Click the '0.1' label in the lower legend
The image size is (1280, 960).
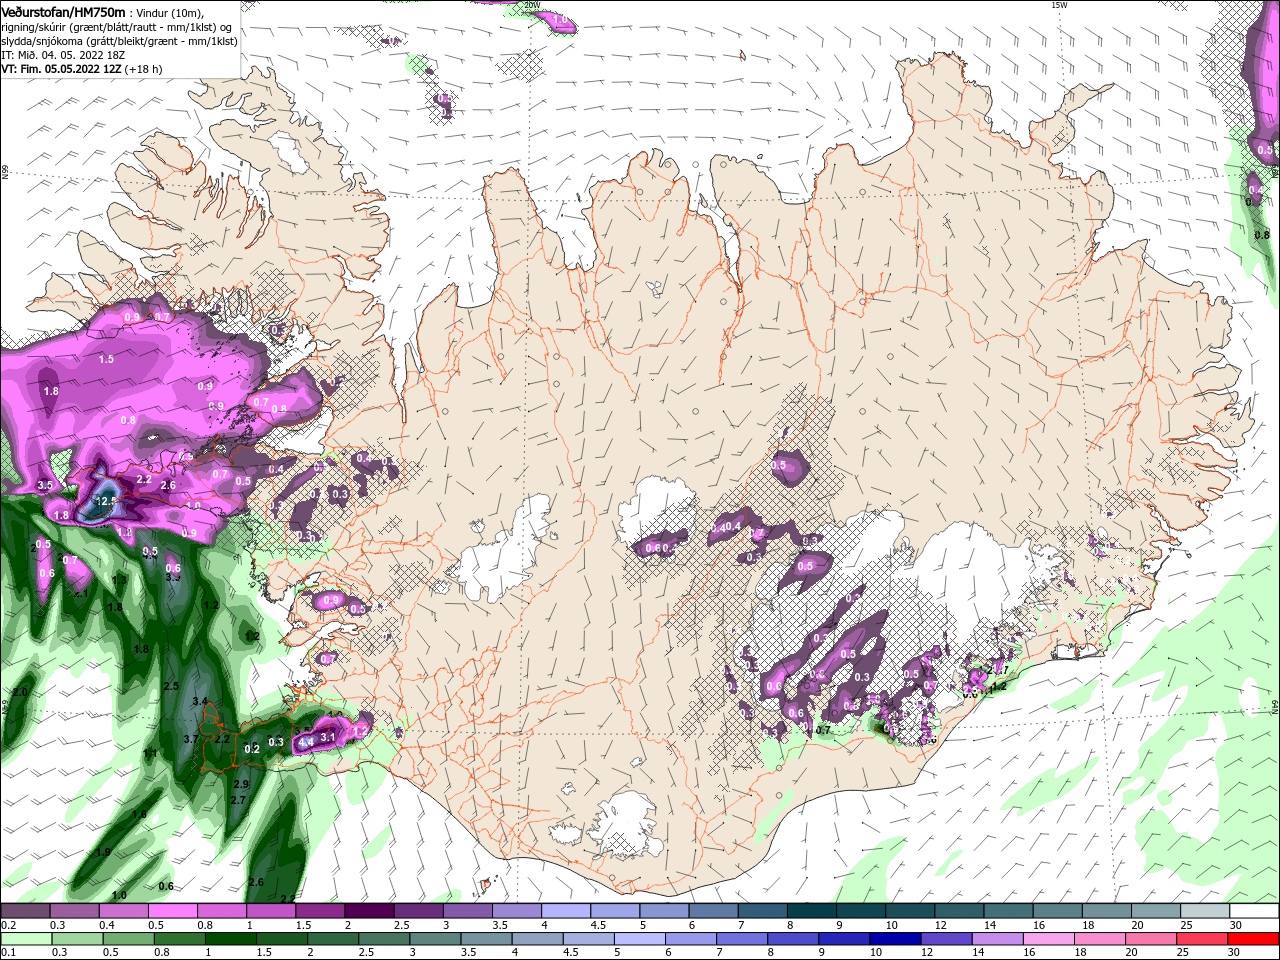tap(9, 953)
